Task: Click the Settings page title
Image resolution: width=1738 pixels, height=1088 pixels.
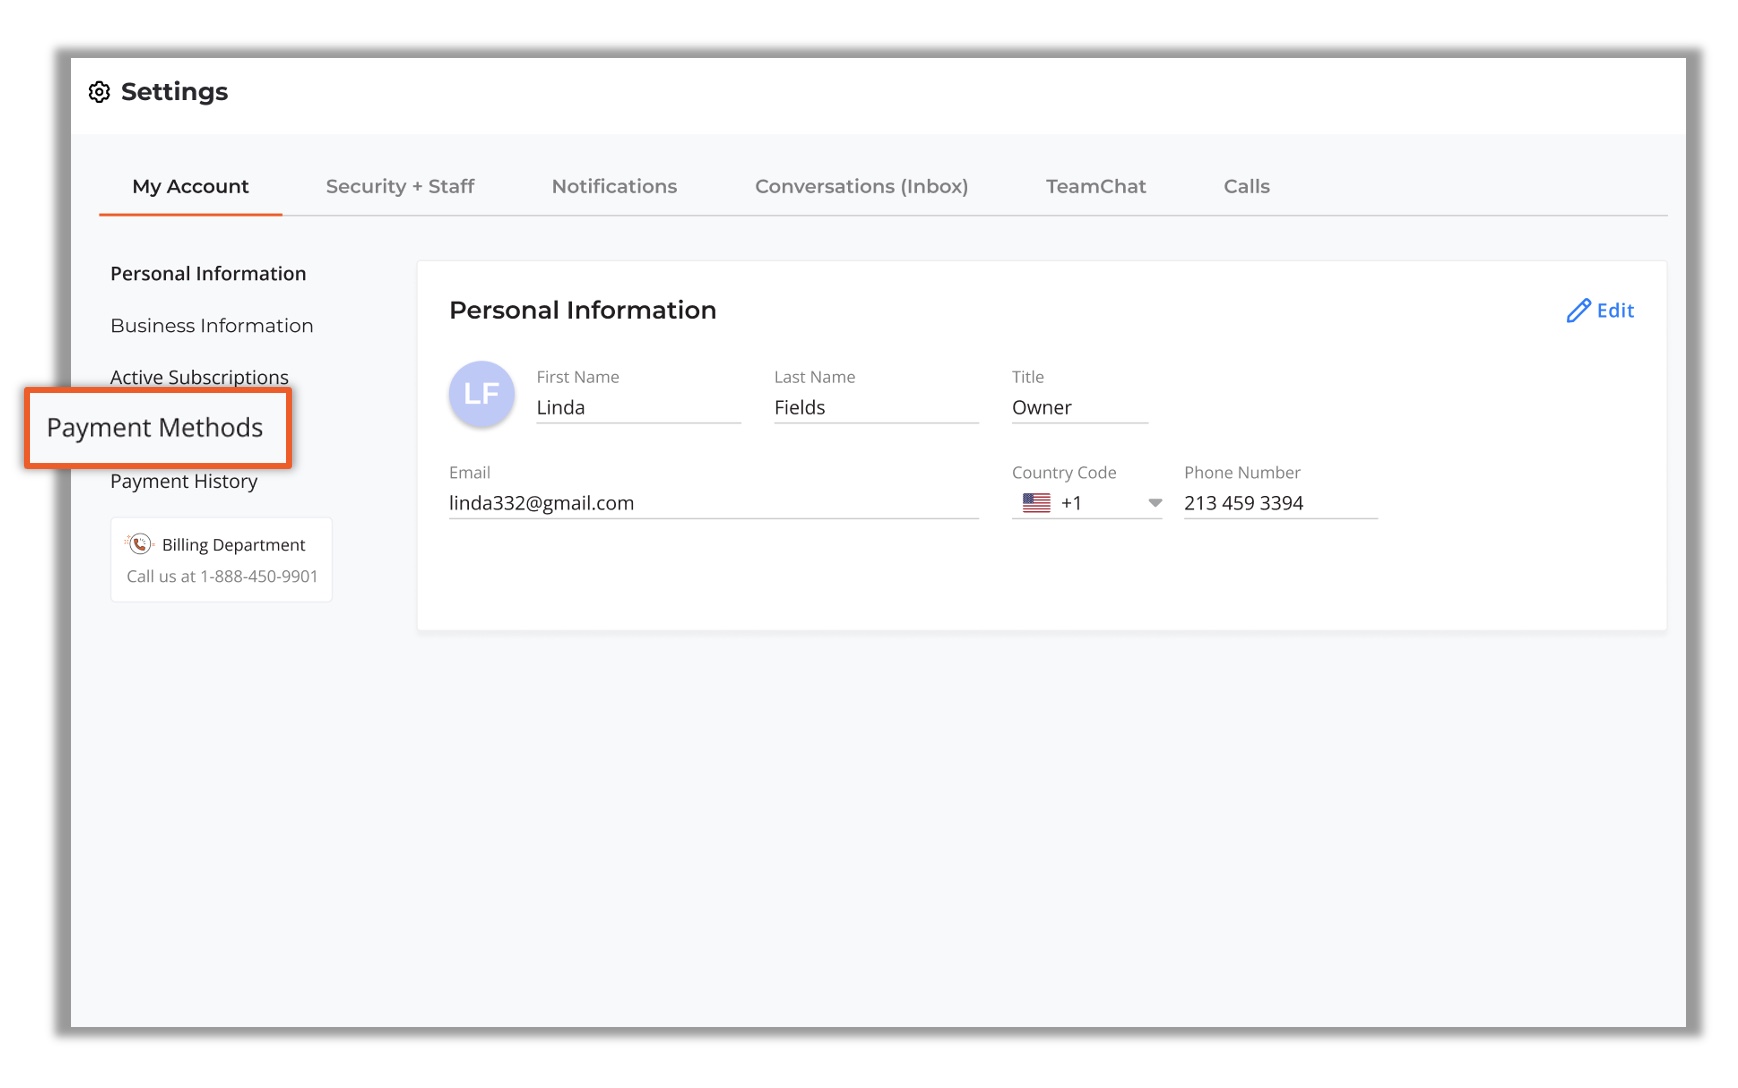Action: [174, 92]
